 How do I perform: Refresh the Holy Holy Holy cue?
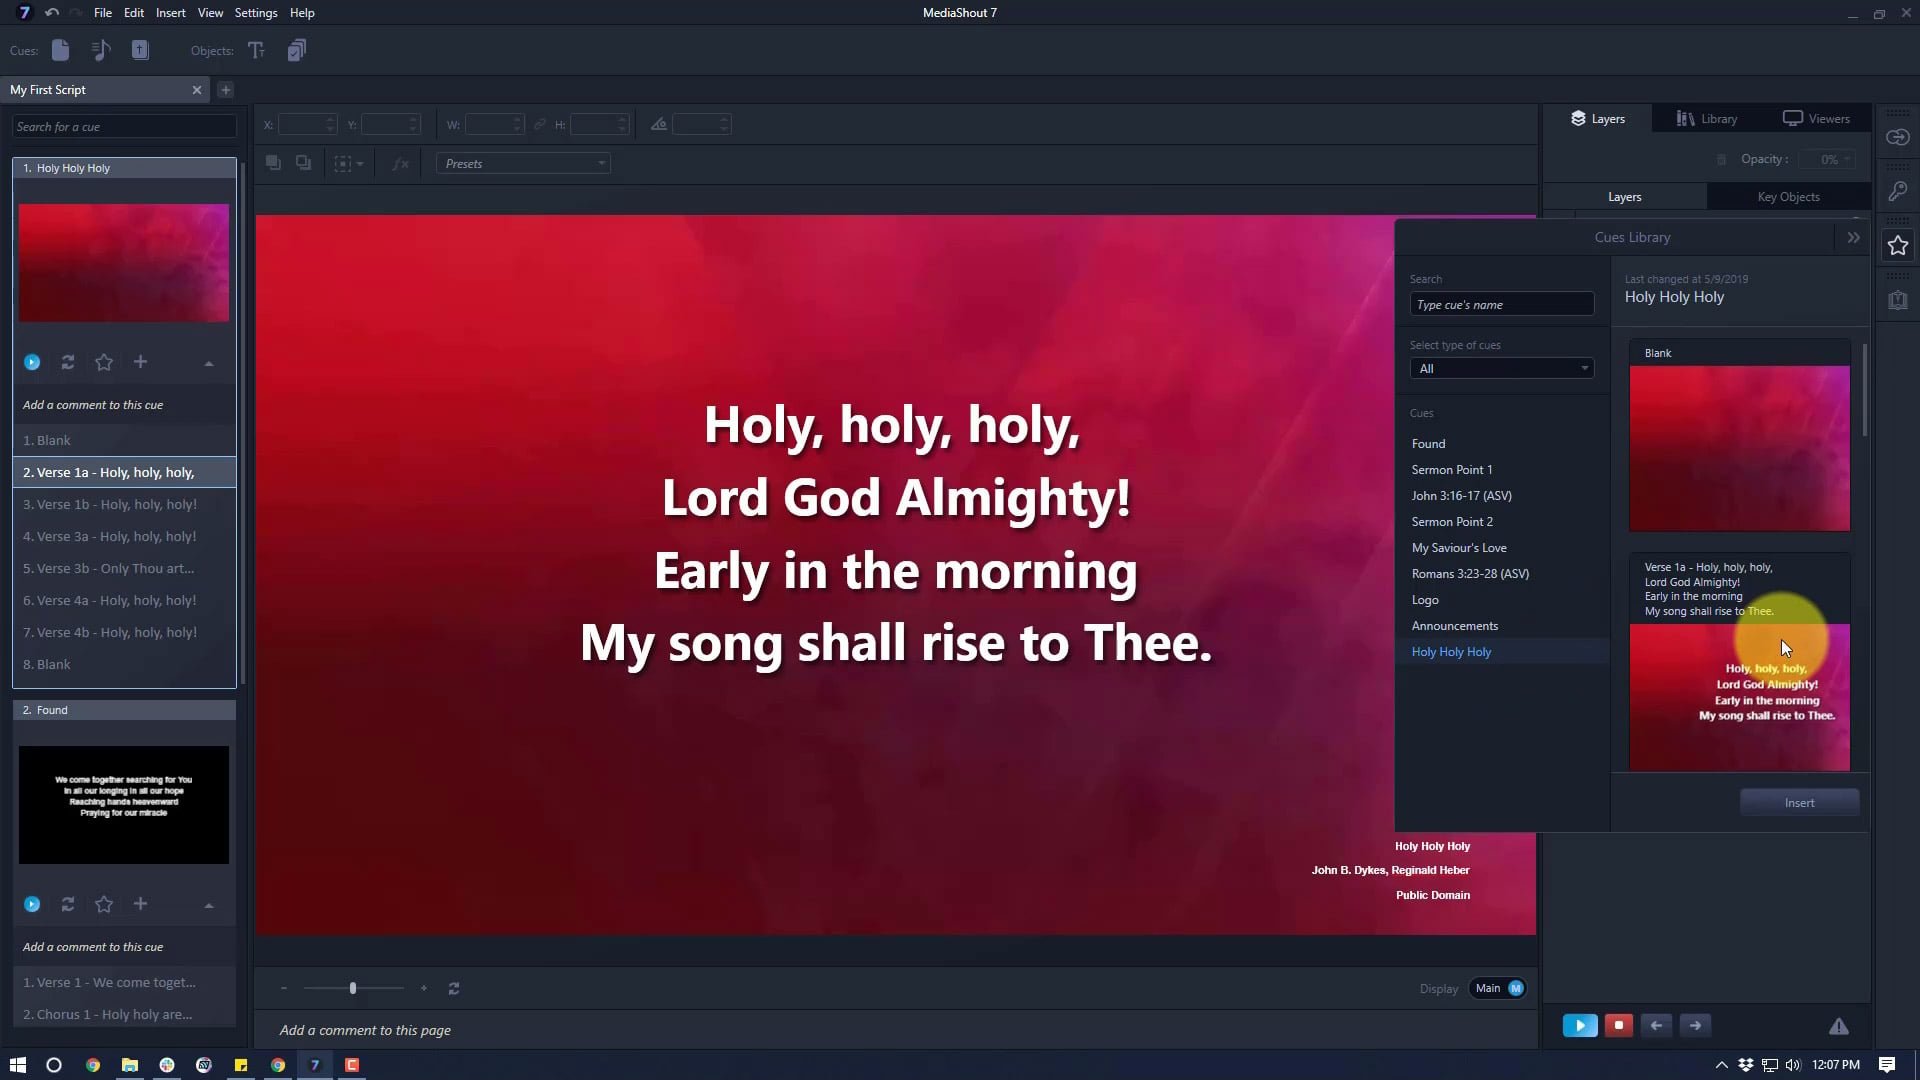tap(68, 362)
